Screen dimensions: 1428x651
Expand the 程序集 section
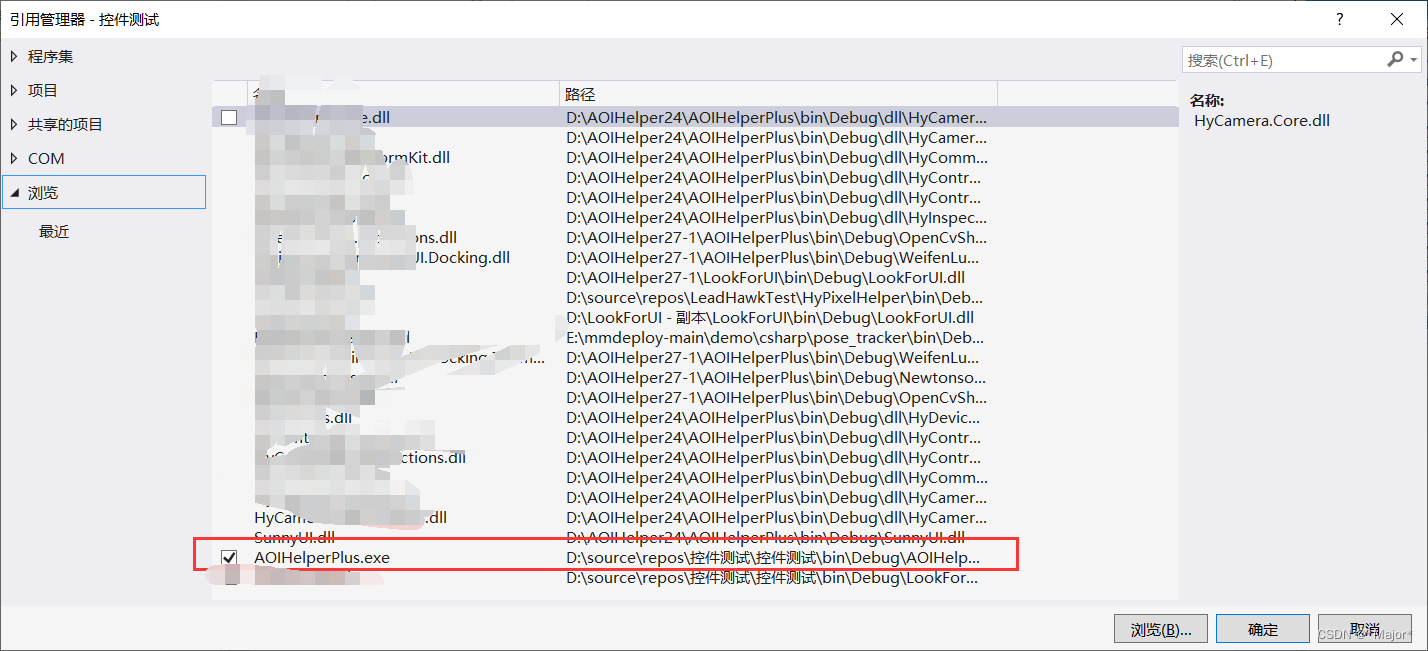click(12, 56)
